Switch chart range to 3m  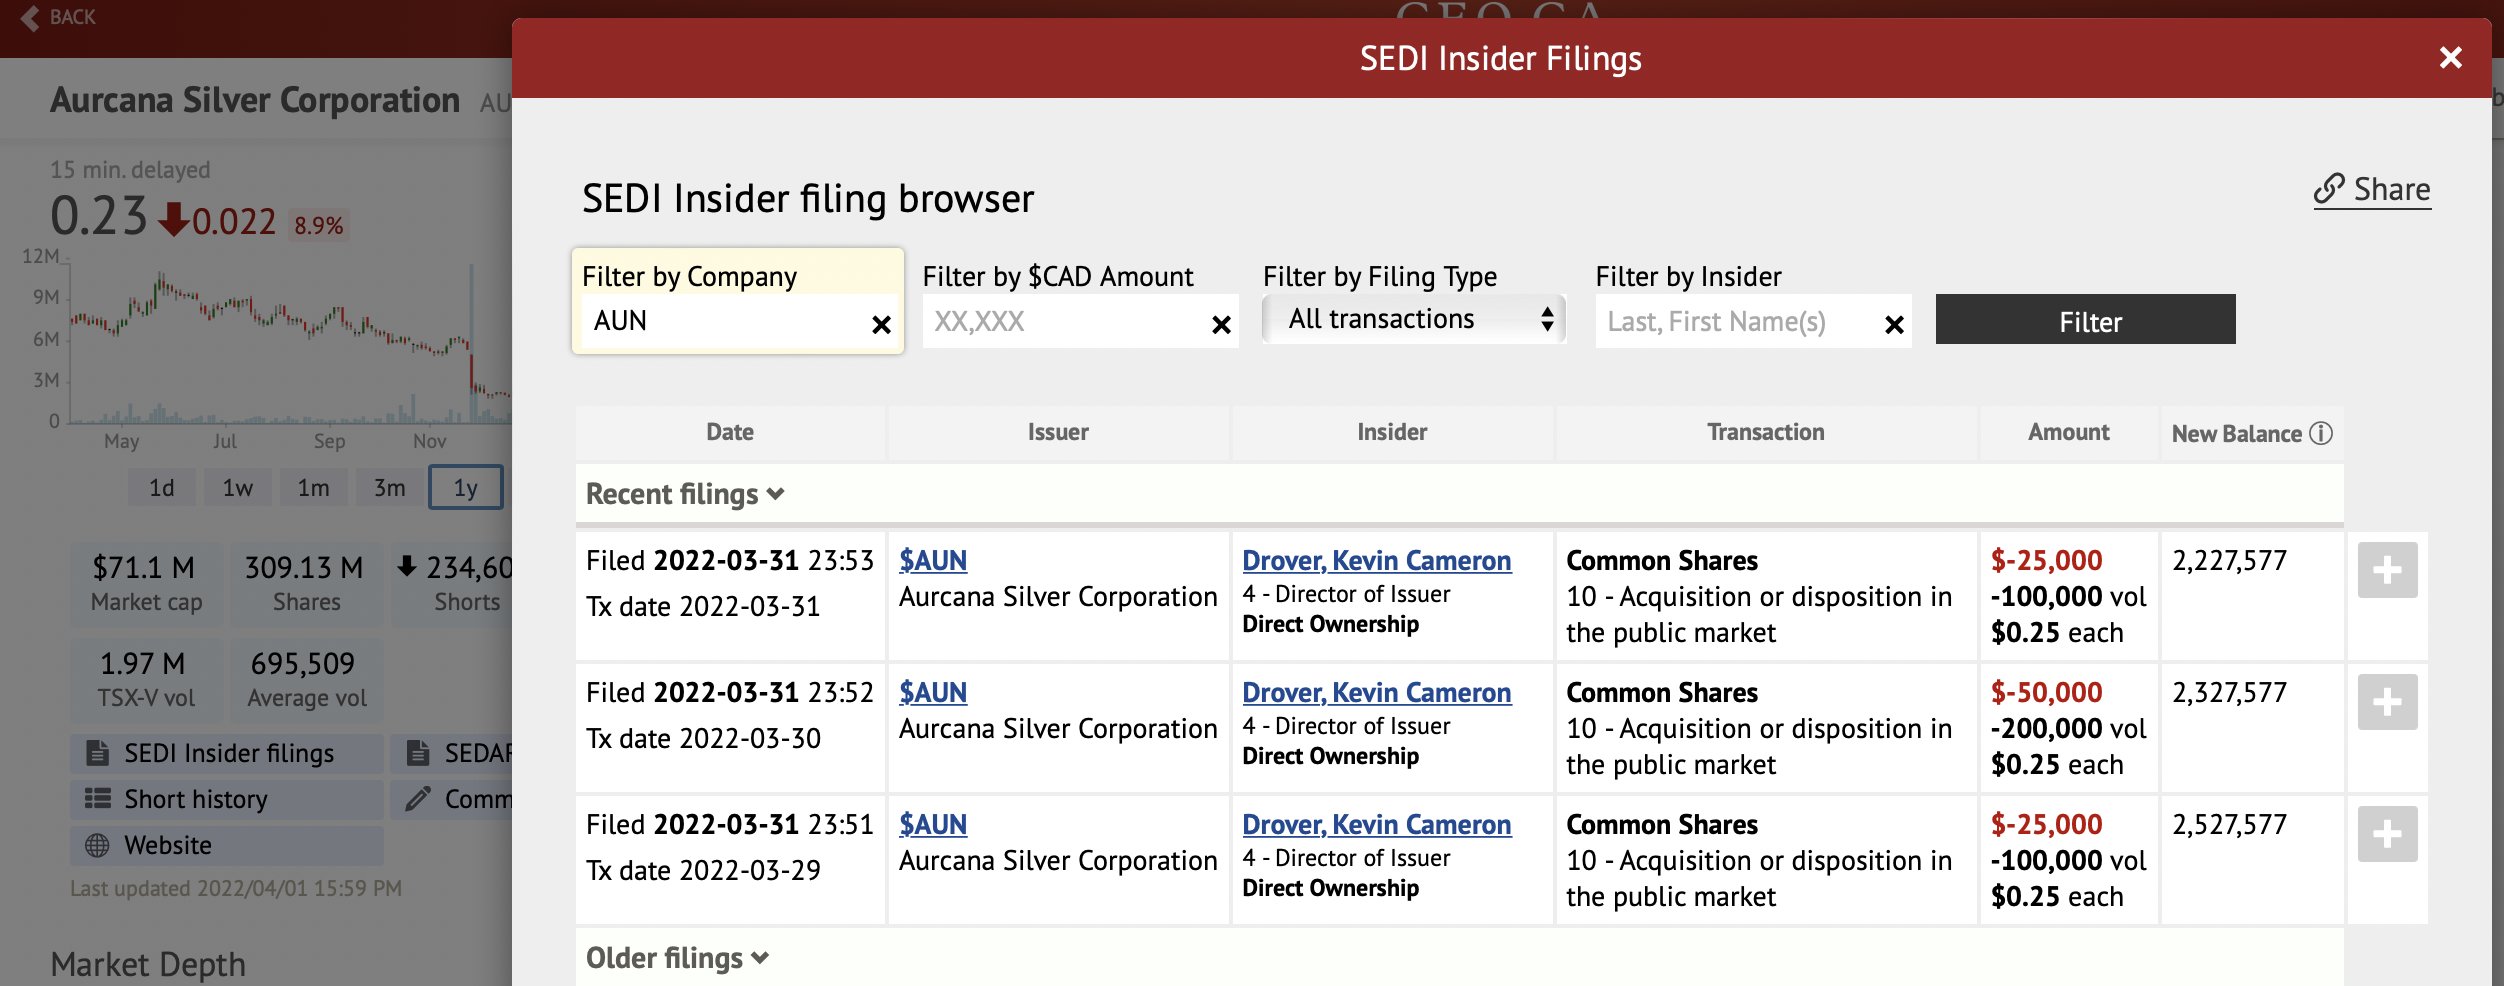(x=389, y=488)
